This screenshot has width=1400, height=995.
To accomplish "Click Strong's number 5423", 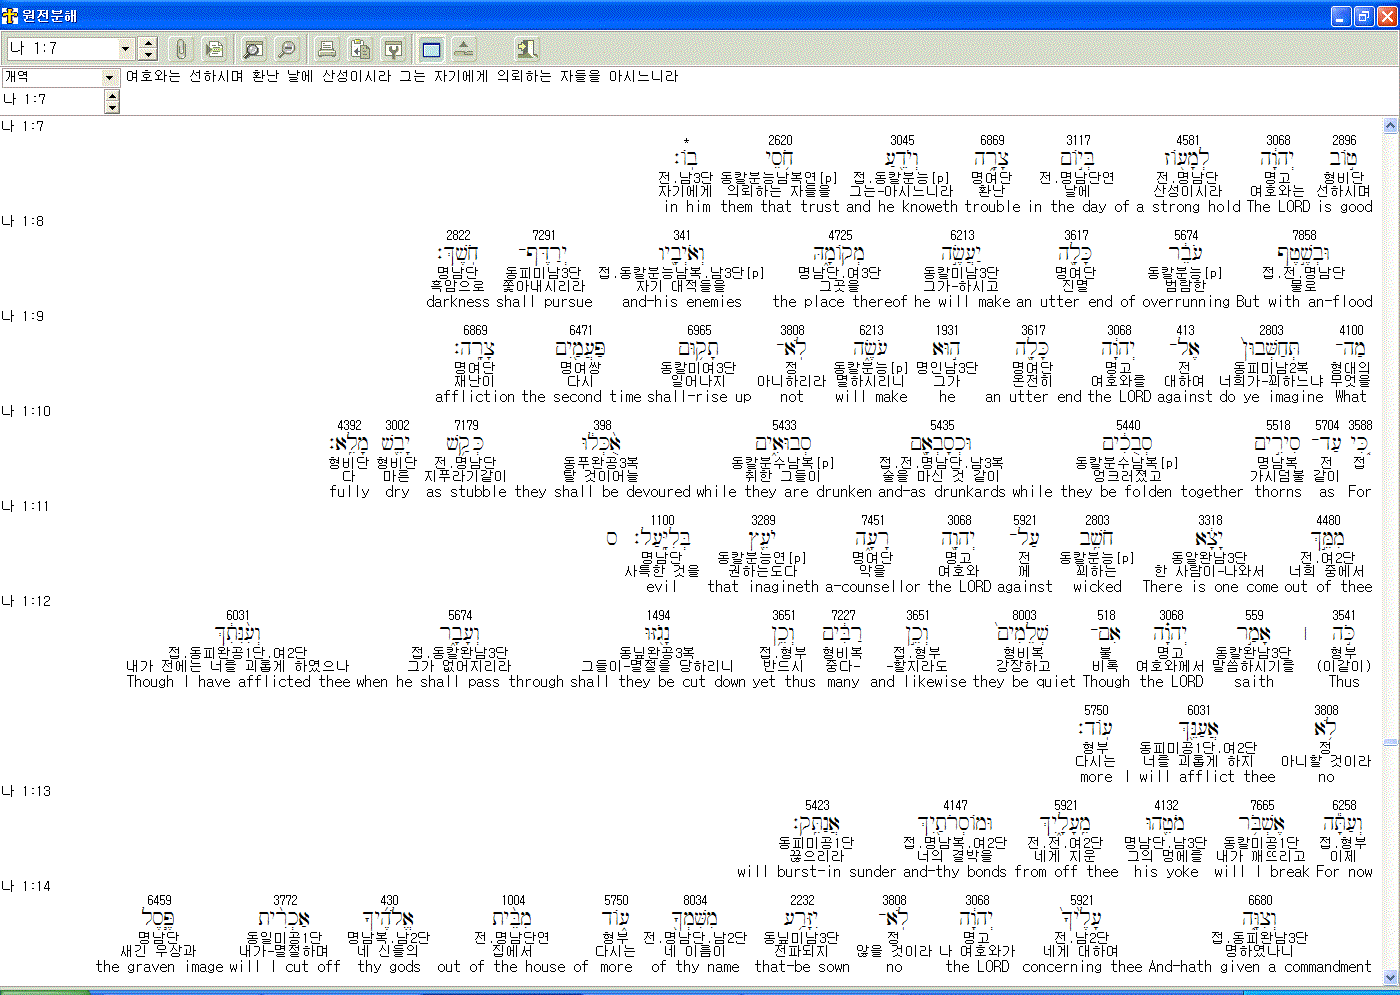I will tap(817, 805).
